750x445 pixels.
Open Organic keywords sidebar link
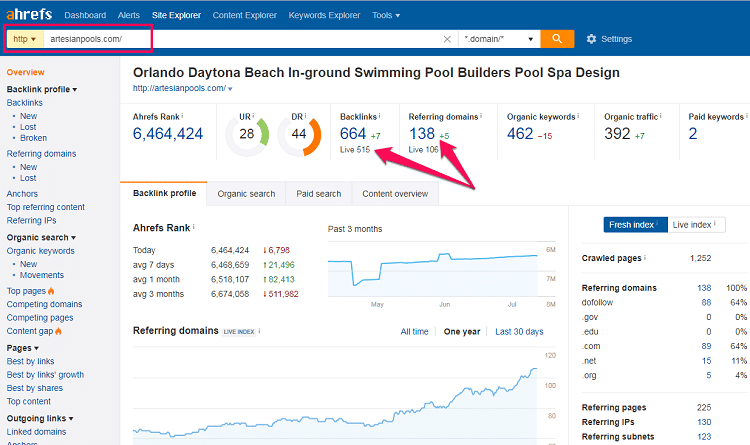coord(41,251)
